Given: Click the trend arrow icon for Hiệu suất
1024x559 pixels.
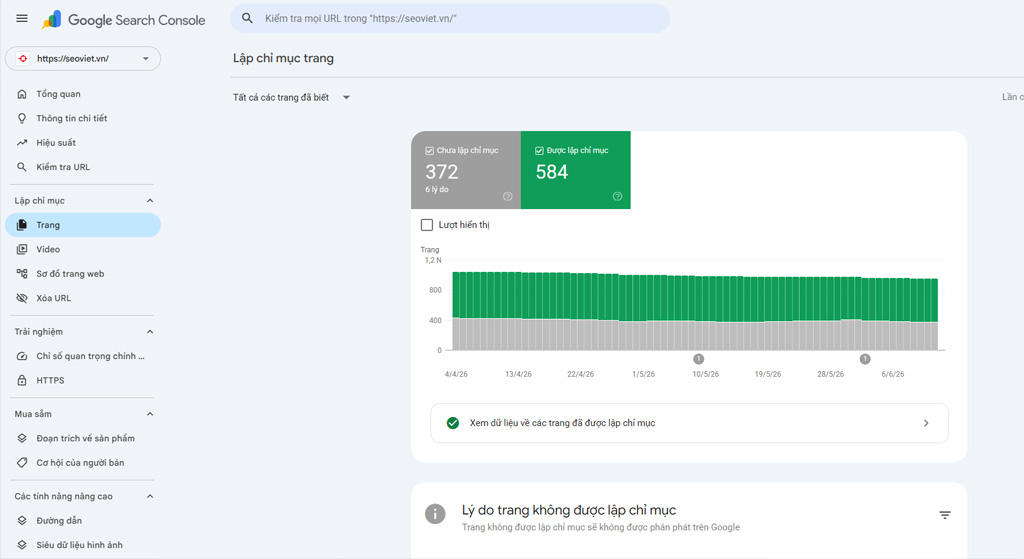Looking at the screenshot, I should [x=22, y=142].
